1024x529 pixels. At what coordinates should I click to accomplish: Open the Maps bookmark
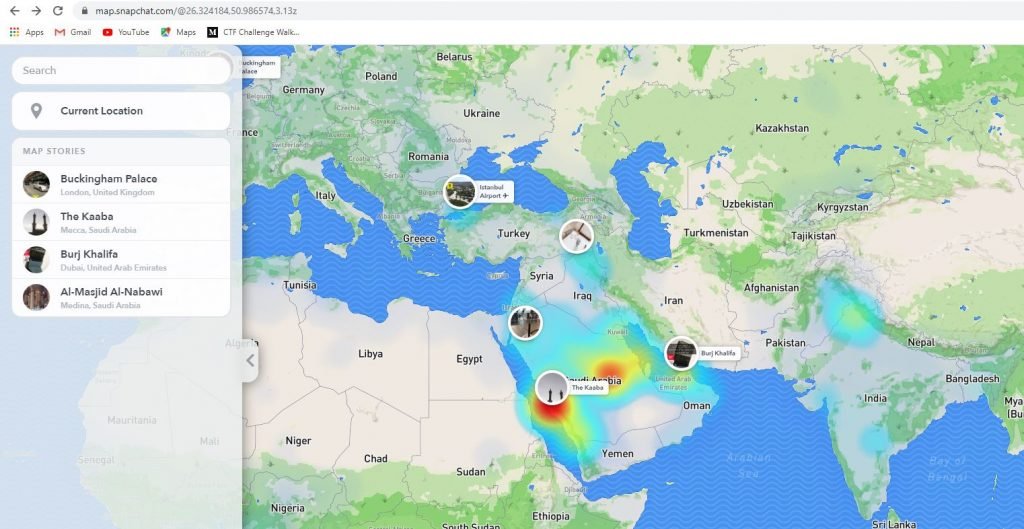tap(178, 32)
